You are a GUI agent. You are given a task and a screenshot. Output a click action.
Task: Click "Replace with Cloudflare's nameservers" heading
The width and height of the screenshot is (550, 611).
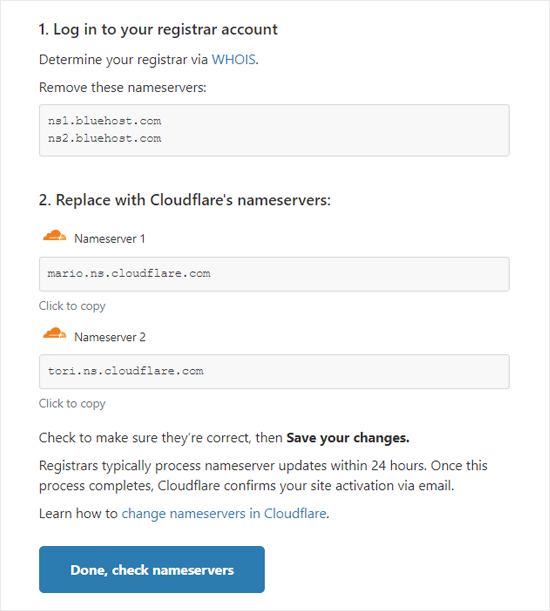(x=185, y=200)
